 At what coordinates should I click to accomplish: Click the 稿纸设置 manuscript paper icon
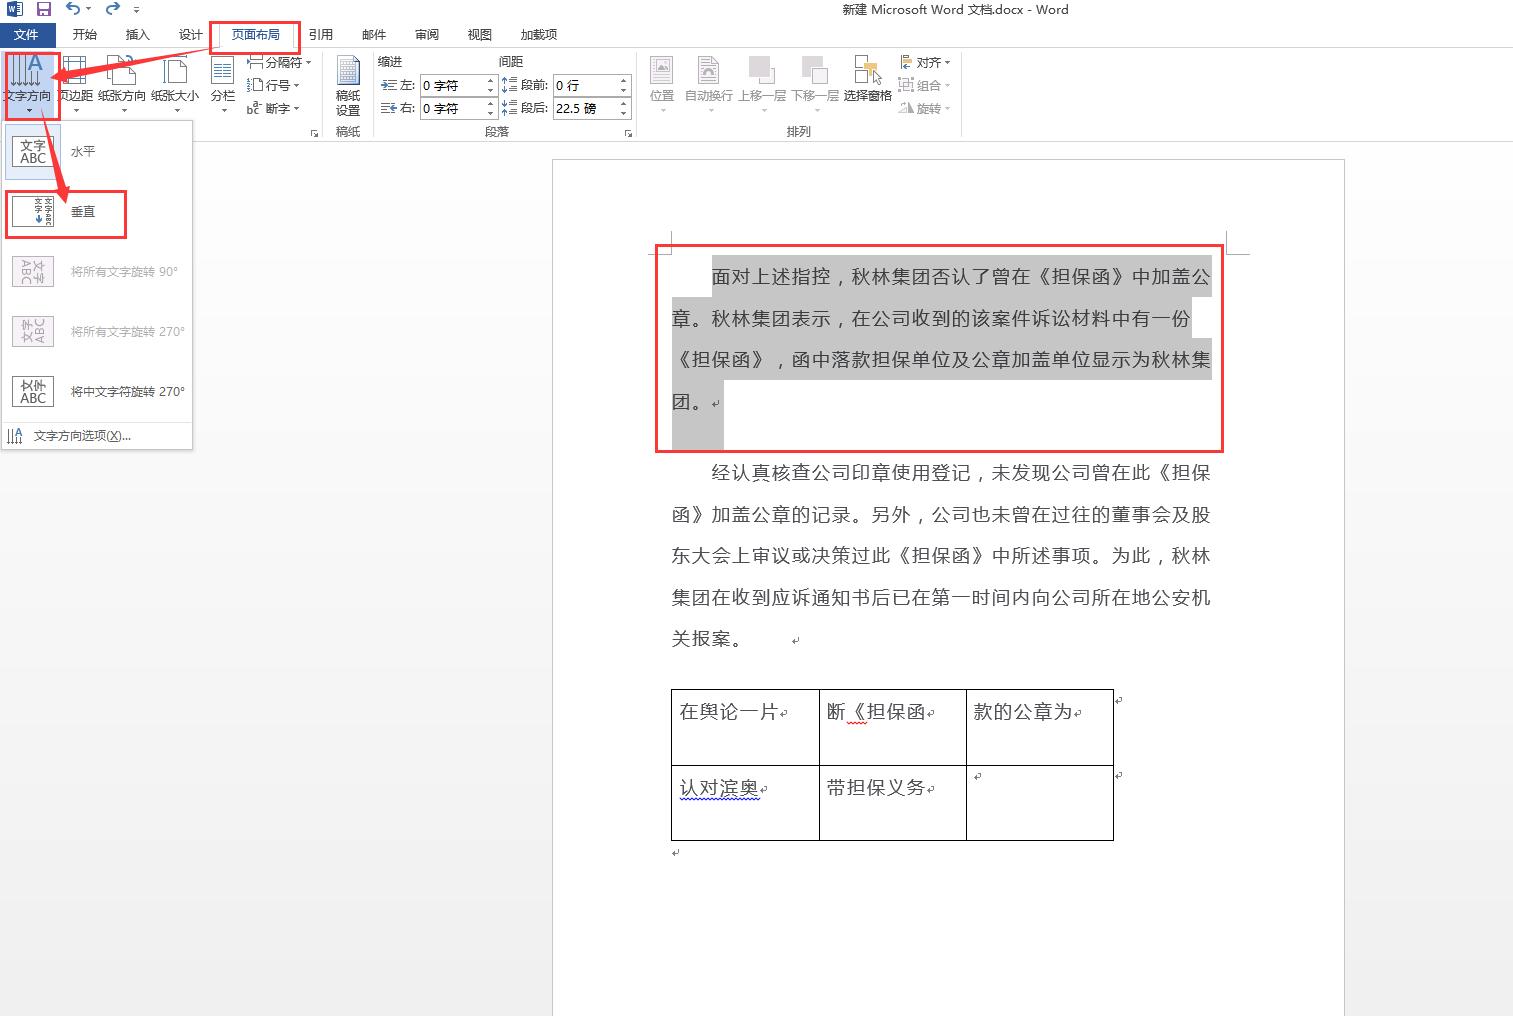coord(348,86)
